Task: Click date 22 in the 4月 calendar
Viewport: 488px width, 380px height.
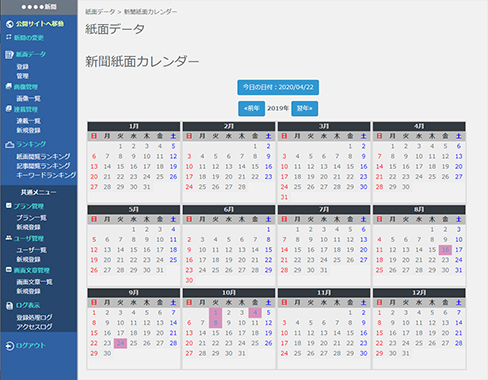Action: (x=393, y=177)
